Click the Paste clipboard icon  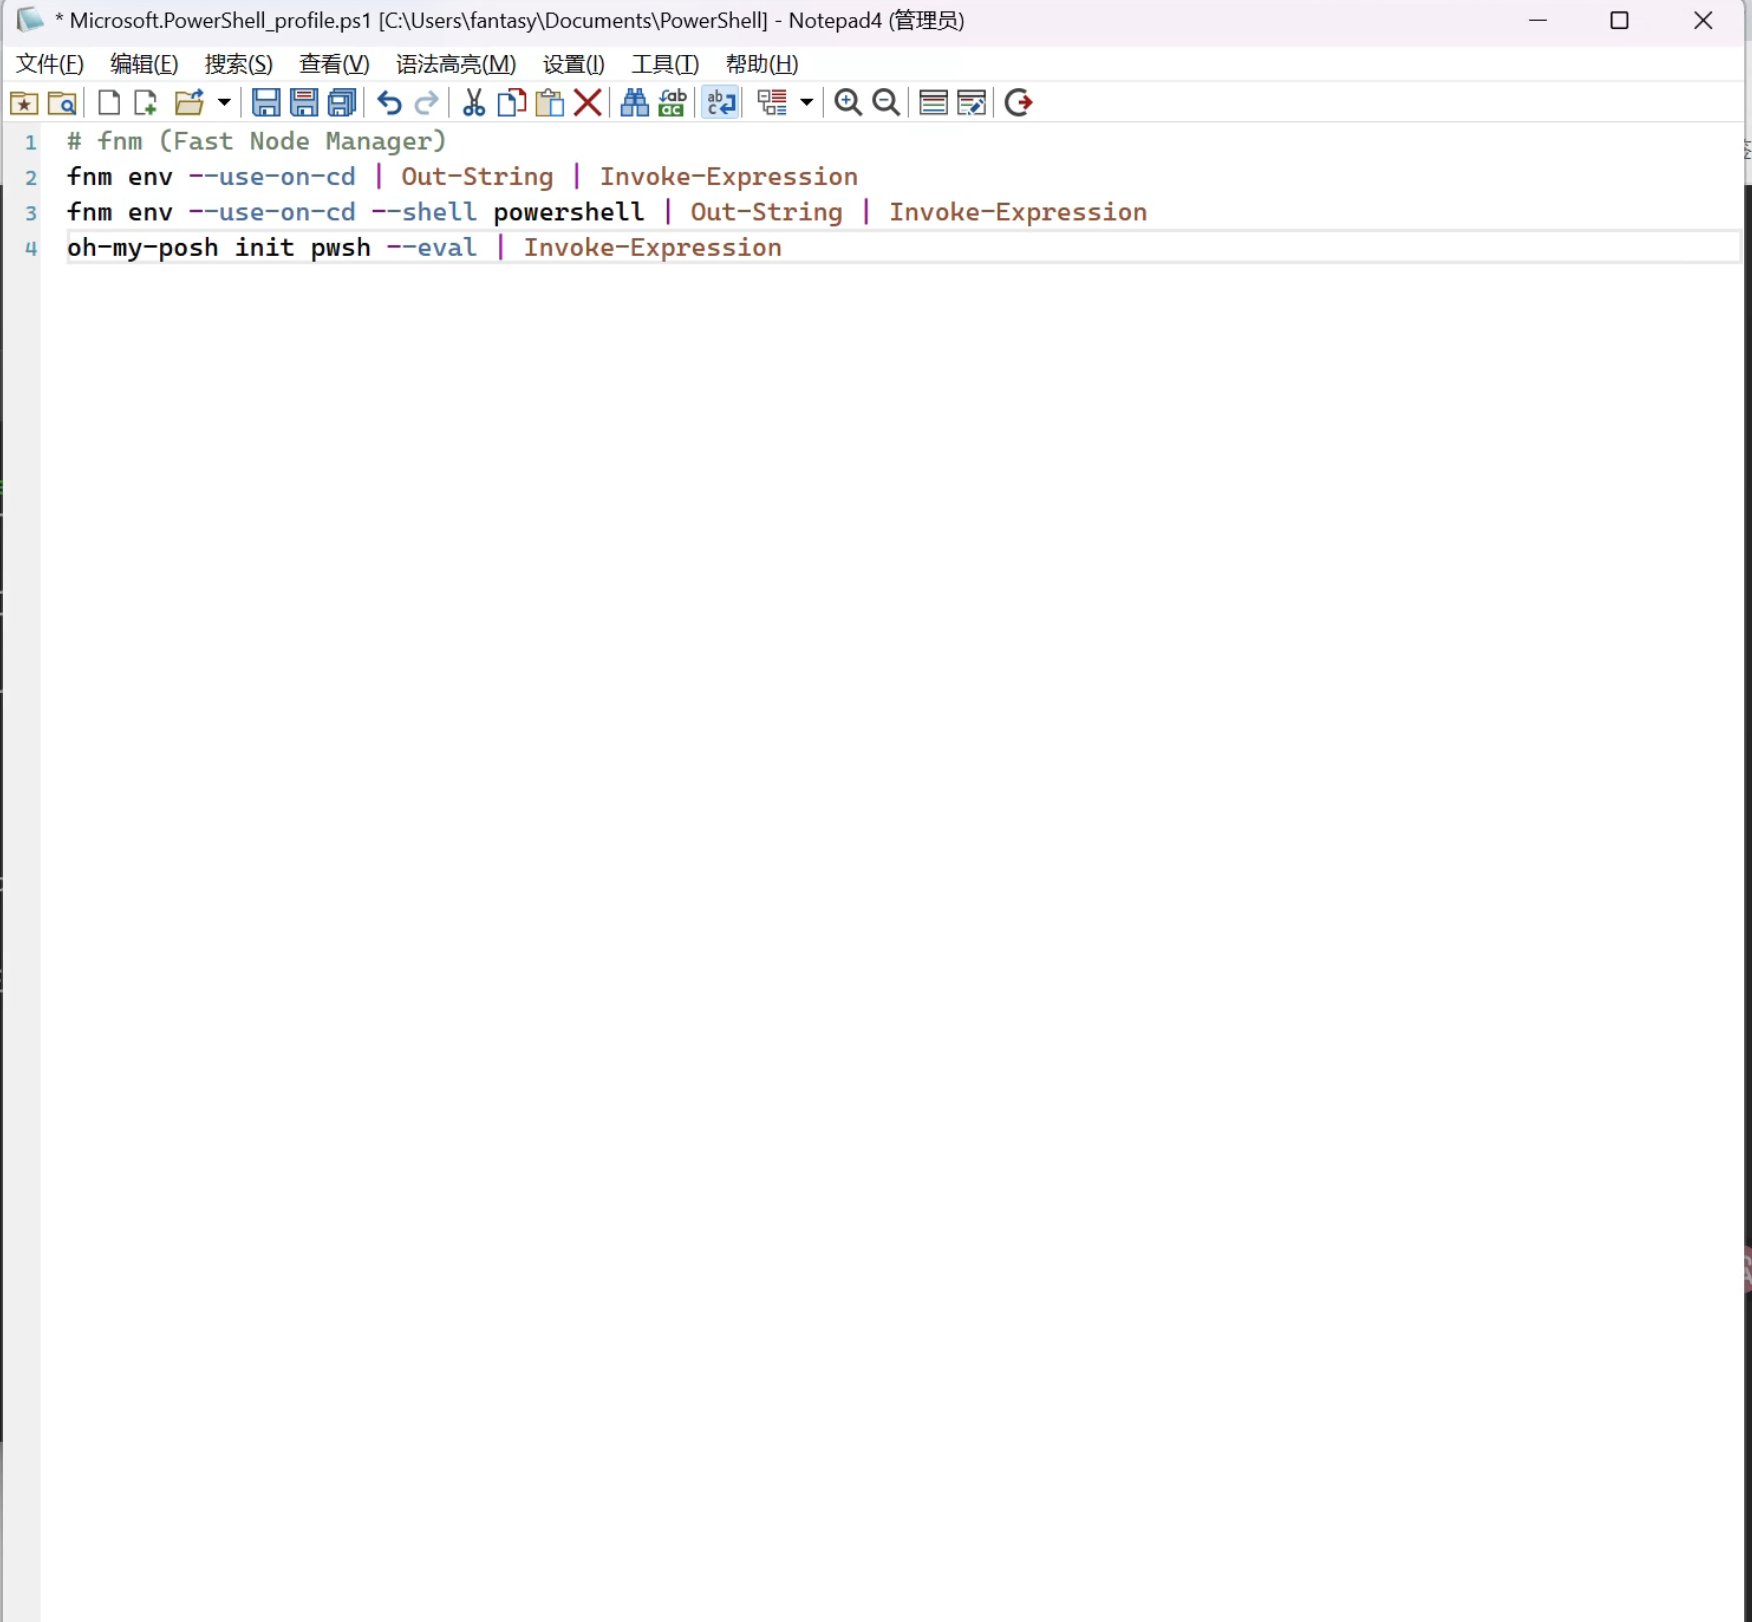point(550,103)
